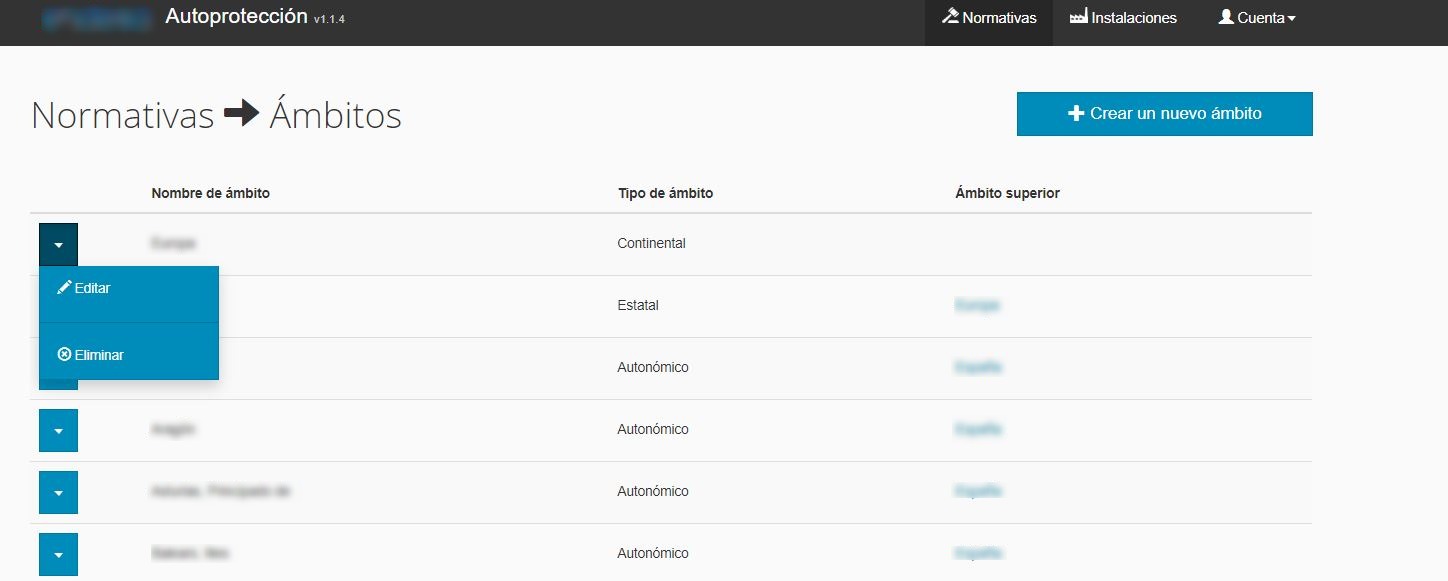Collapse the open dropdown on the Continental row
1448x581 pixels.
pos(59,244)
